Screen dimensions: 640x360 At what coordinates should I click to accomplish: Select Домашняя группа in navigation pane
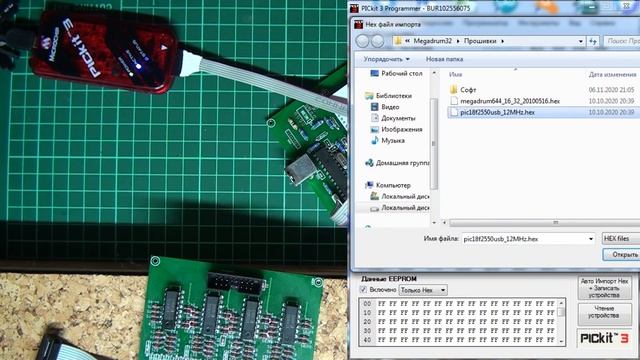pos(402,163)
